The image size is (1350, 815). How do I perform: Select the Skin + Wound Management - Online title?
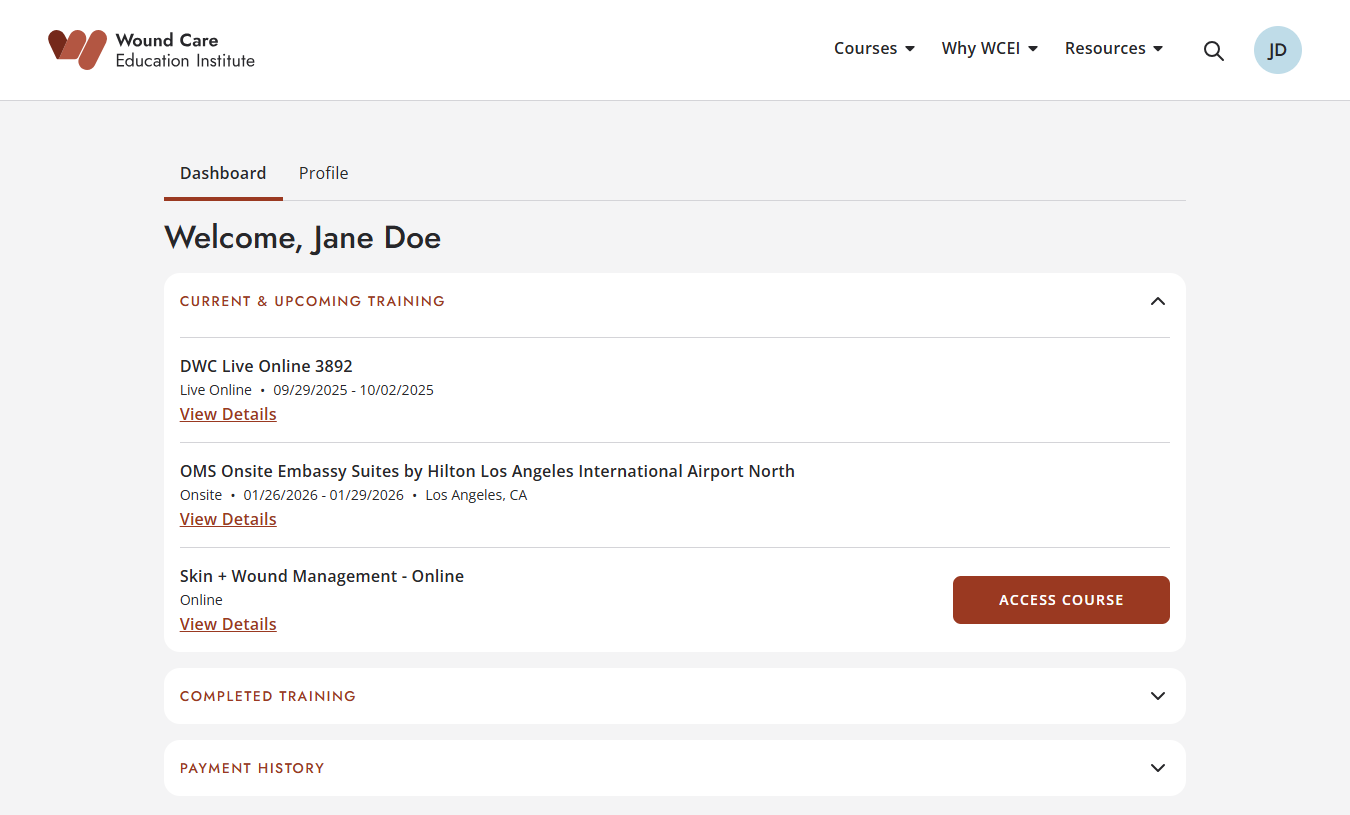click(x=321, y=576)
